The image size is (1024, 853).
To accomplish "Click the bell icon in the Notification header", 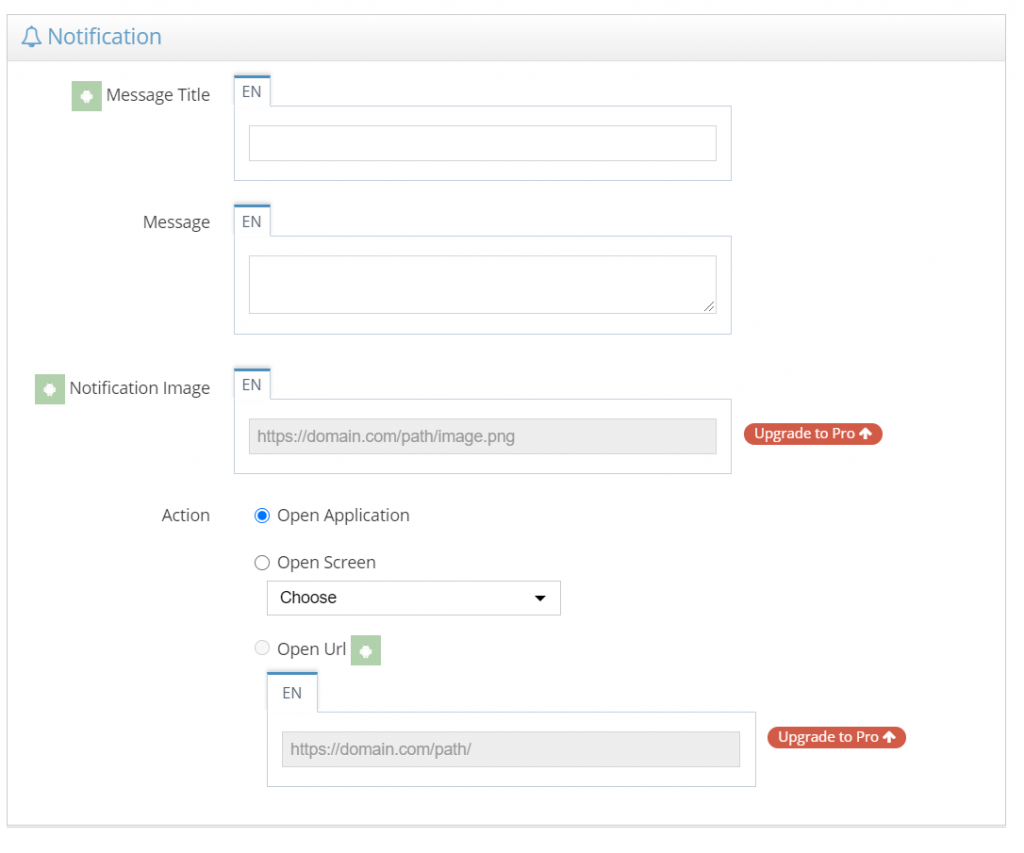I will [32, 36].
